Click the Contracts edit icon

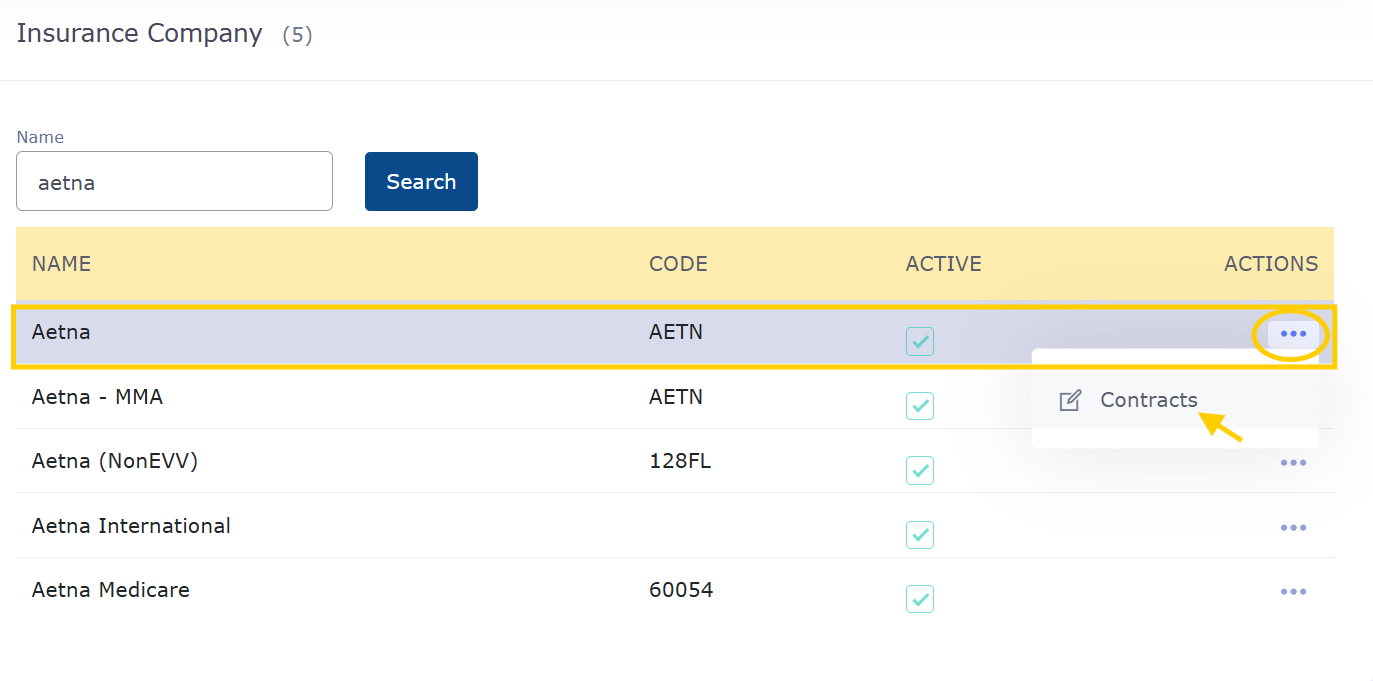point(1070,401)
